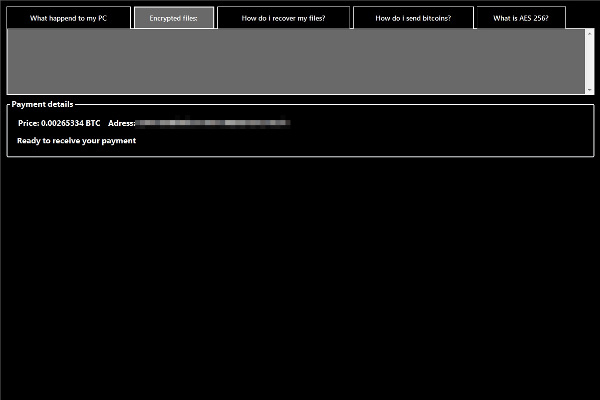Switch to the Encrypted files tab
Image resolution: width=600 pixels, height=400 pixels.
(x=174, y=18)
